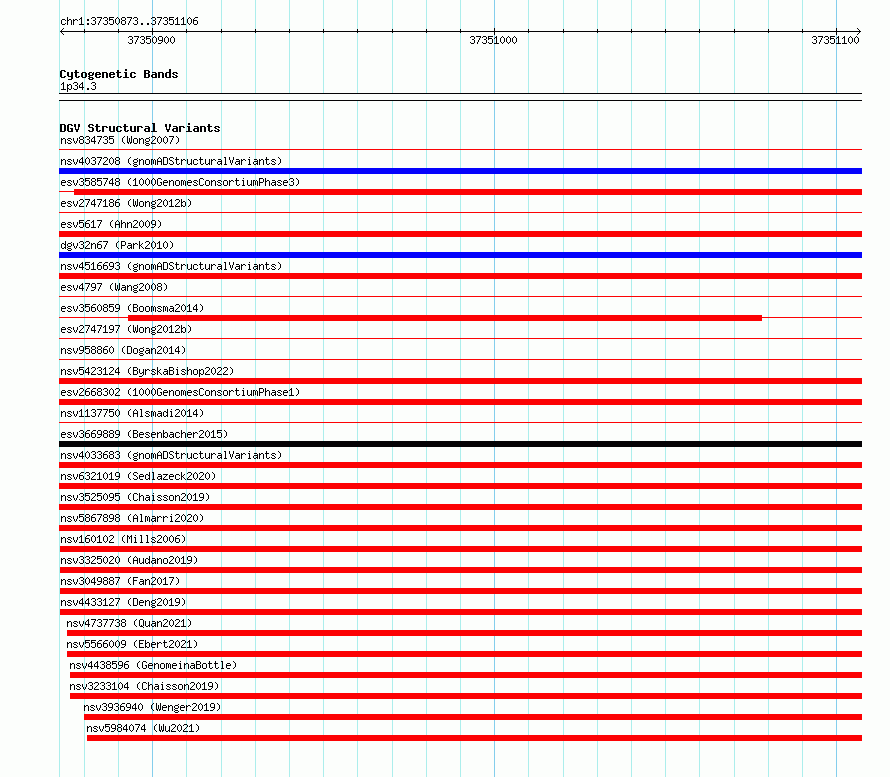Click the nsv834735 (Wong2007) variant label
The height and width of the screenshot is (777, 890).
point(120,140)
